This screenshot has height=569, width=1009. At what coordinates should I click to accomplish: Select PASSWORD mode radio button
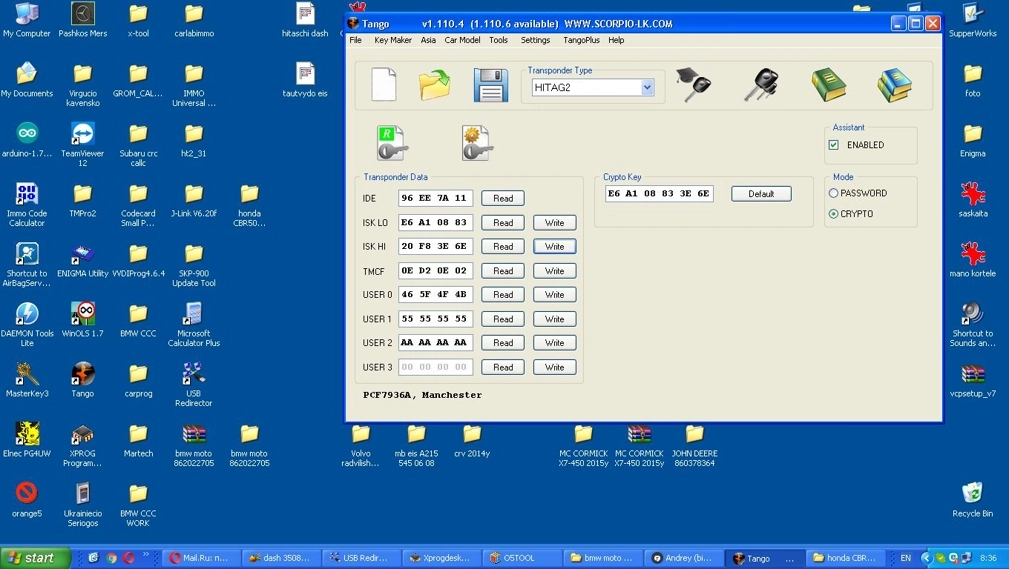tap(833, 193)
